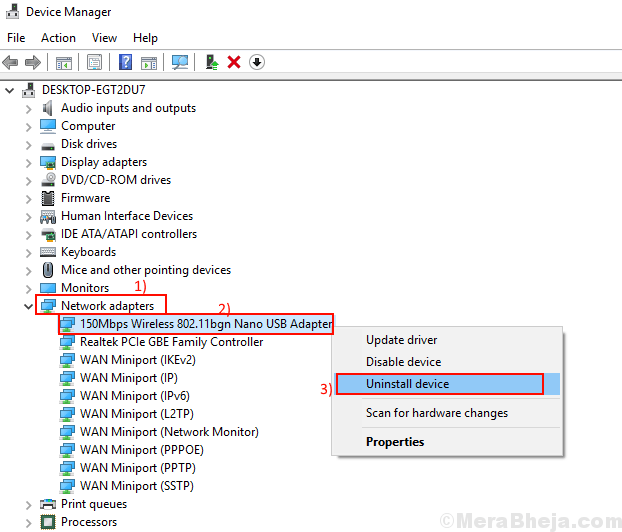Expand the Keyboards category arrow
622x532 pixels.
point(28,253)
